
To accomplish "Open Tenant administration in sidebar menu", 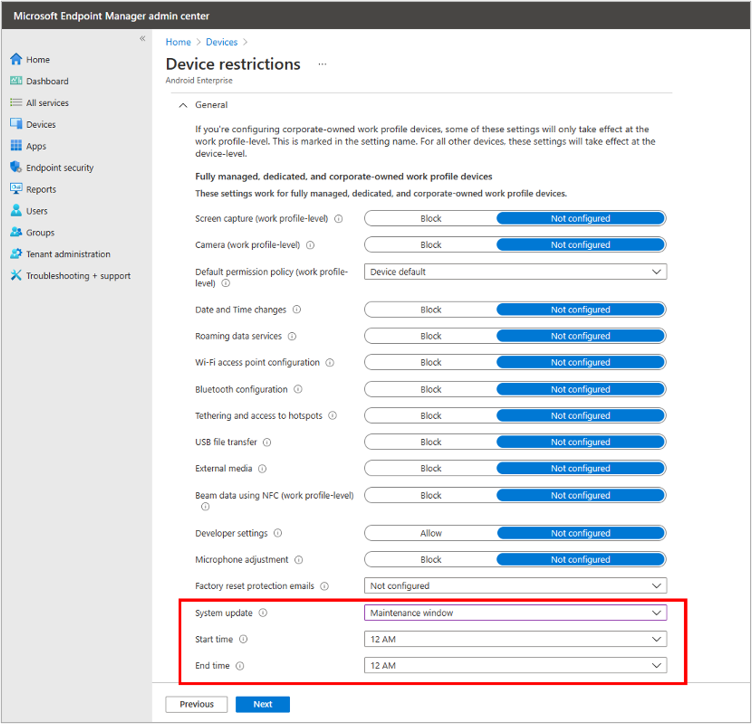I will pyautogui.click(x=68, y=254).
